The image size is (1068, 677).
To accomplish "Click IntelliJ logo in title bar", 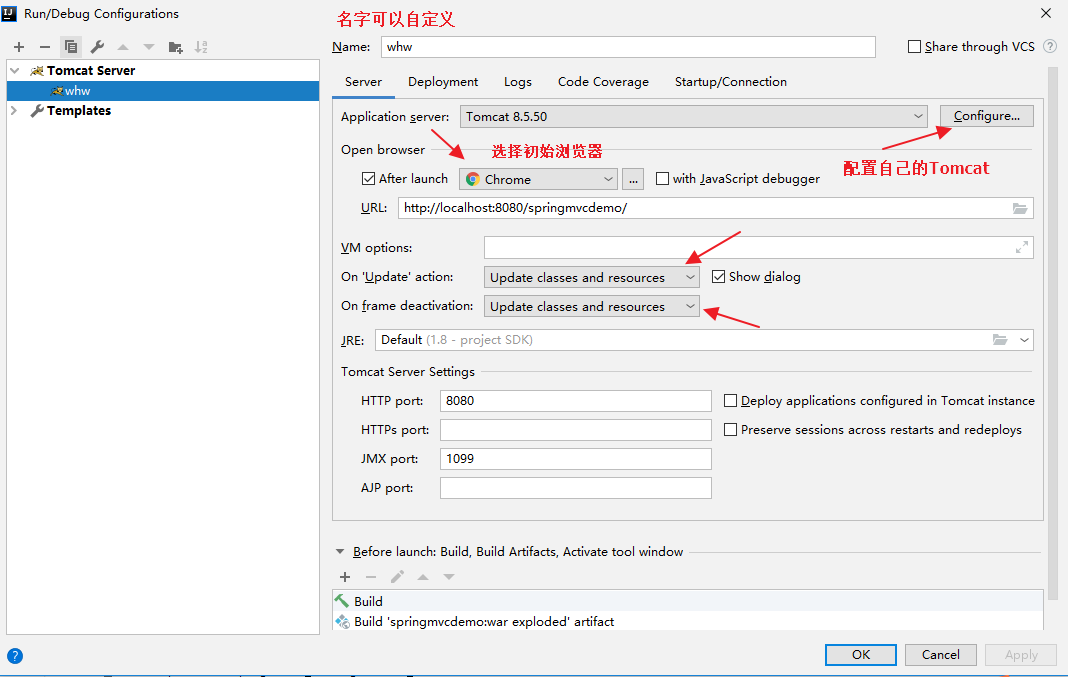I will click(x=9, y=14).
